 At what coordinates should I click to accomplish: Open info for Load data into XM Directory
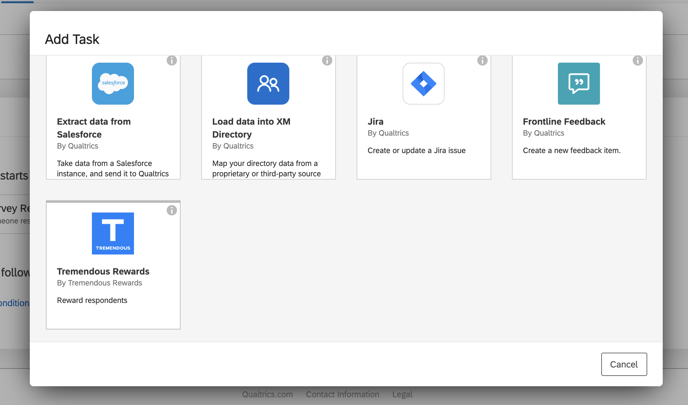(327, 61)
